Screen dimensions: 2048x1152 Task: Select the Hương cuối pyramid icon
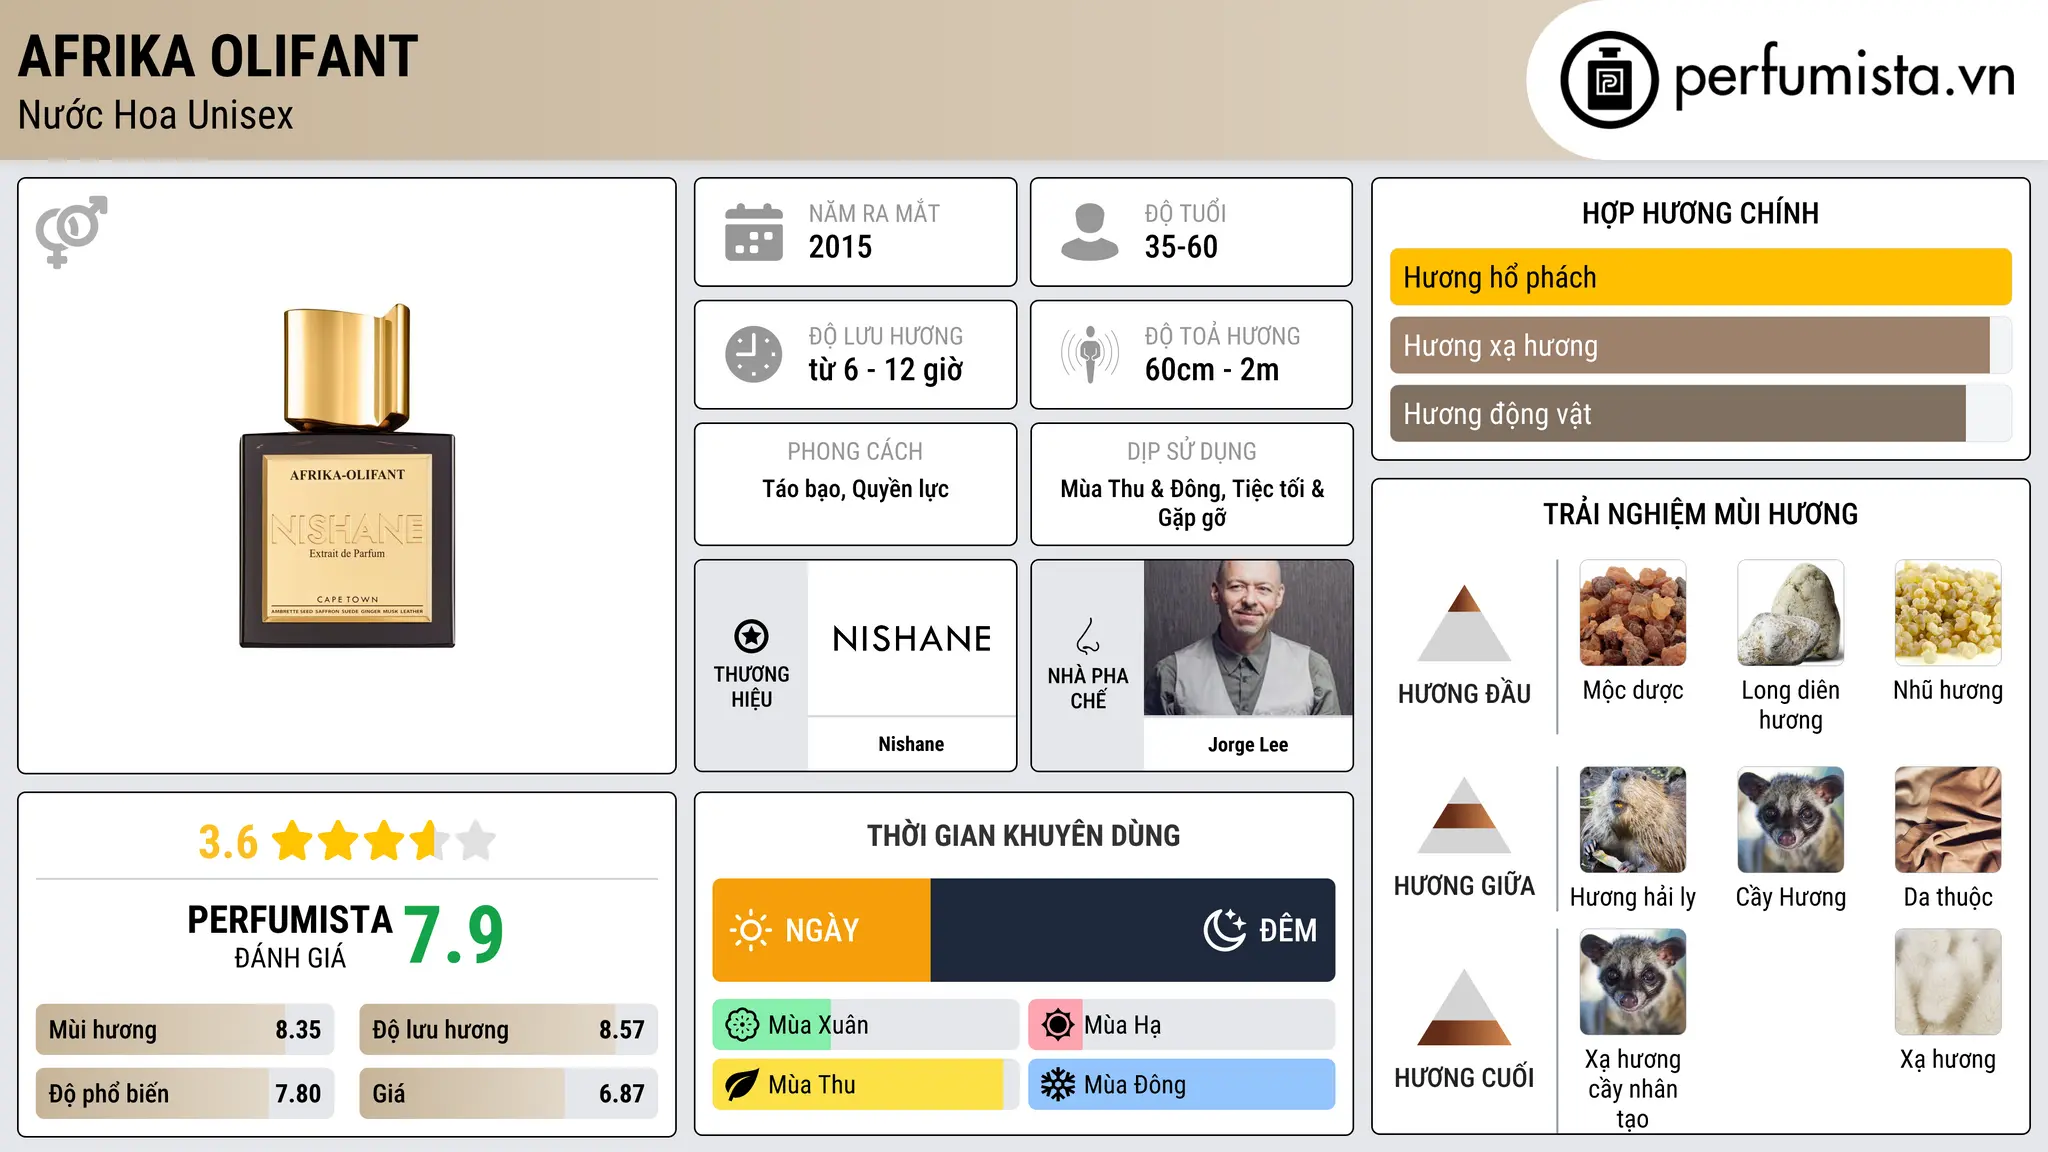[1464, 1007]
